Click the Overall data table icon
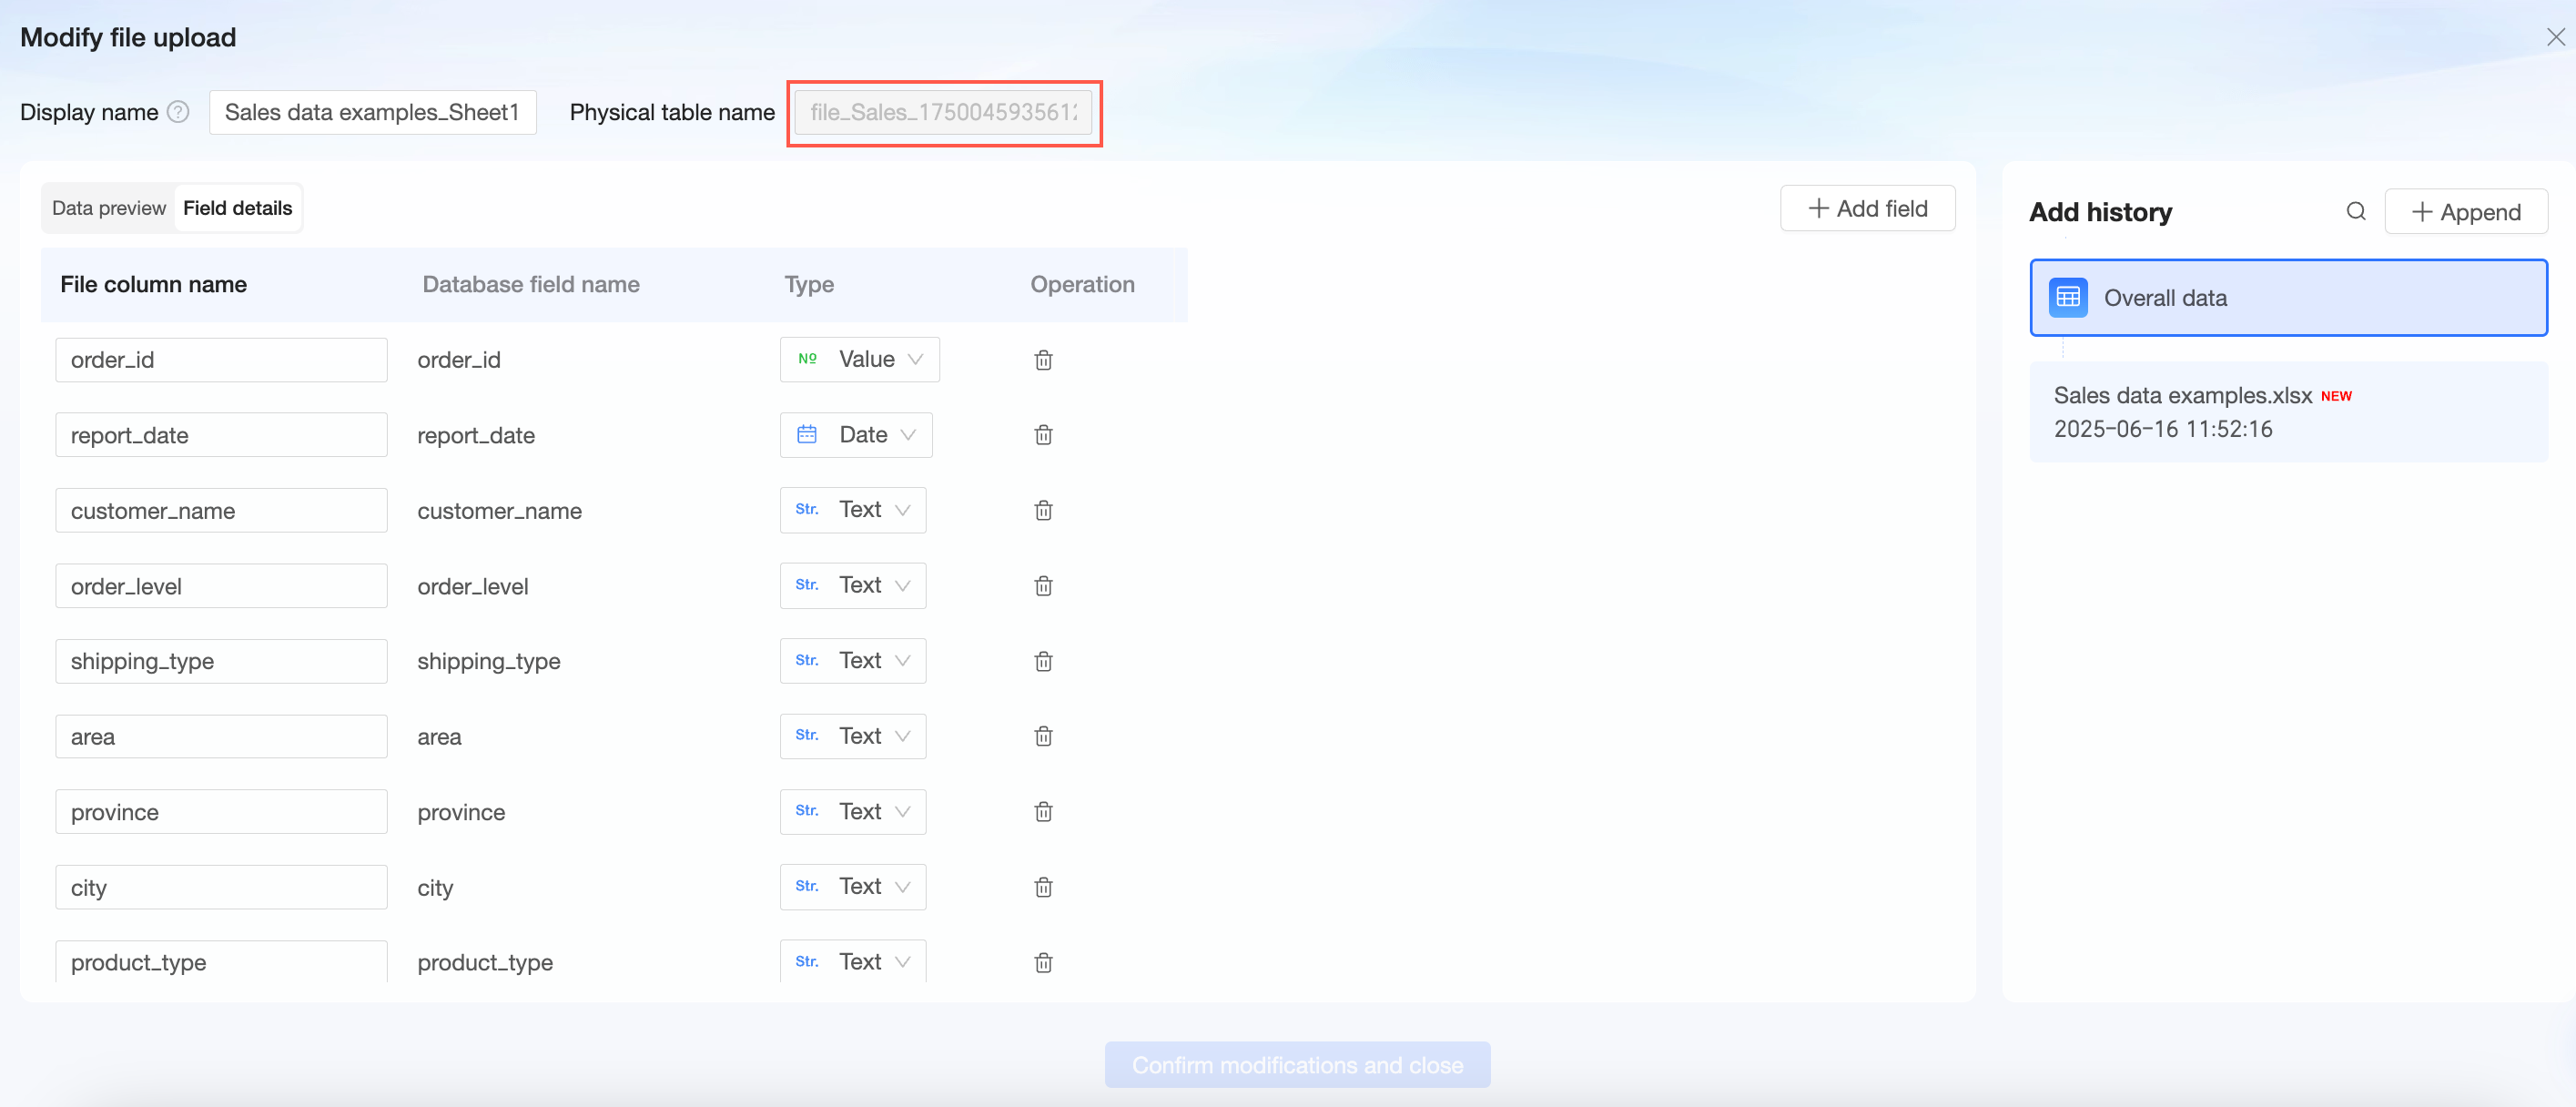This screenshot has height=1107, width=2576. (x=2067, y=298)
